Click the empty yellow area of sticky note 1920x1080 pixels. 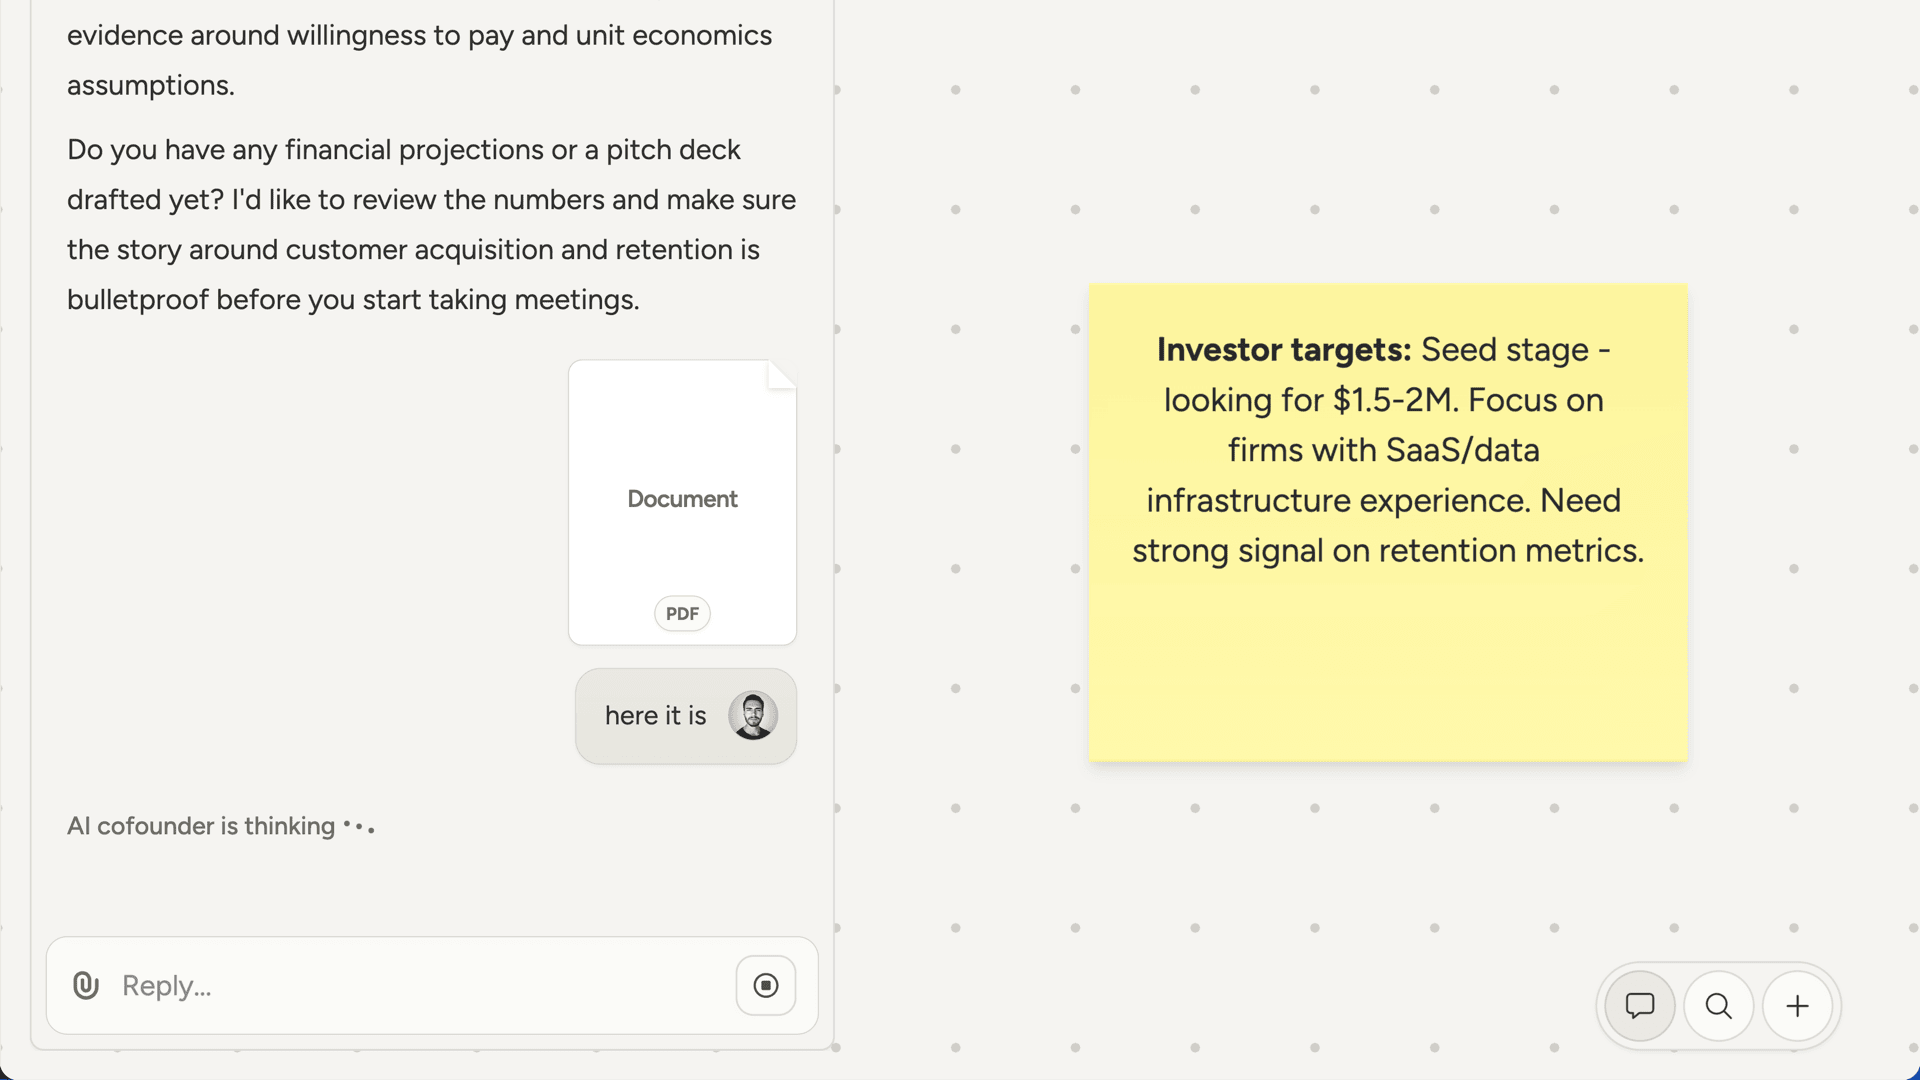coord(1388,670)
